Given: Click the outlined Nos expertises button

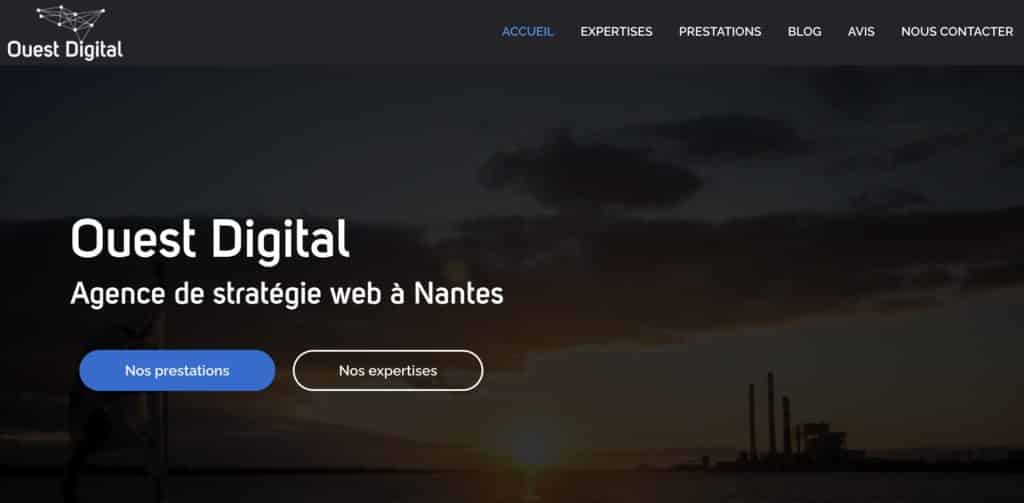Looking at the screenshot, I should (388, 370).
